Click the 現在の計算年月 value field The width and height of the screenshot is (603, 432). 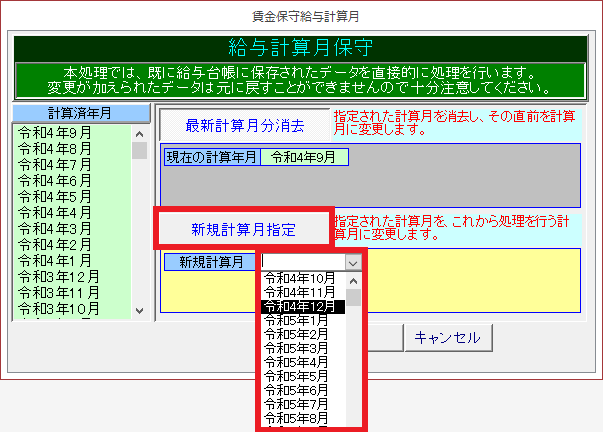[304, 157]
